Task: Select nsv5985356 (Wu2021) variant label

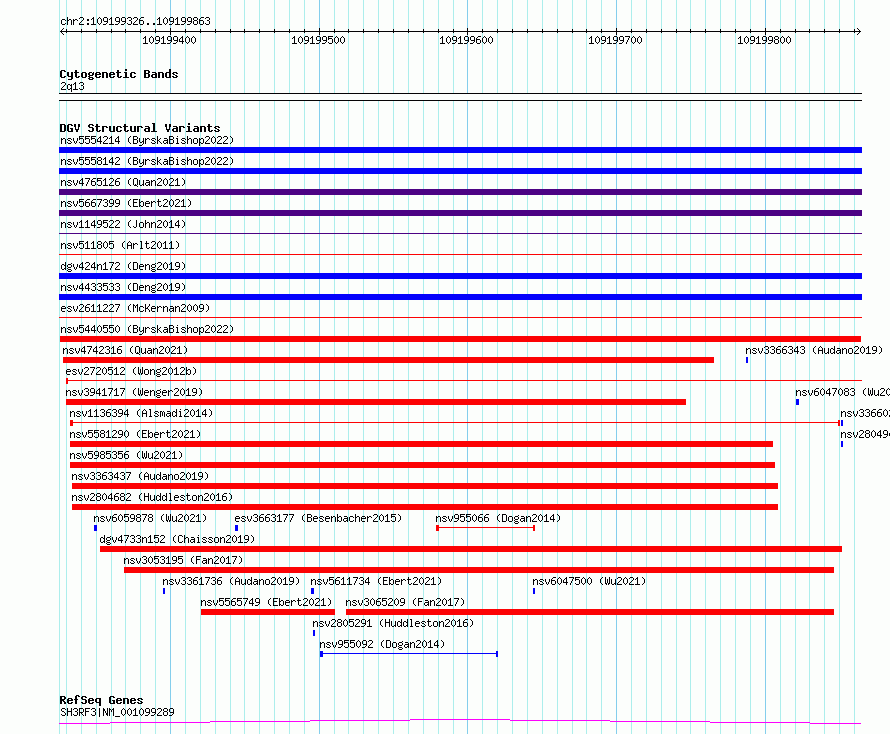Action: 126,455
